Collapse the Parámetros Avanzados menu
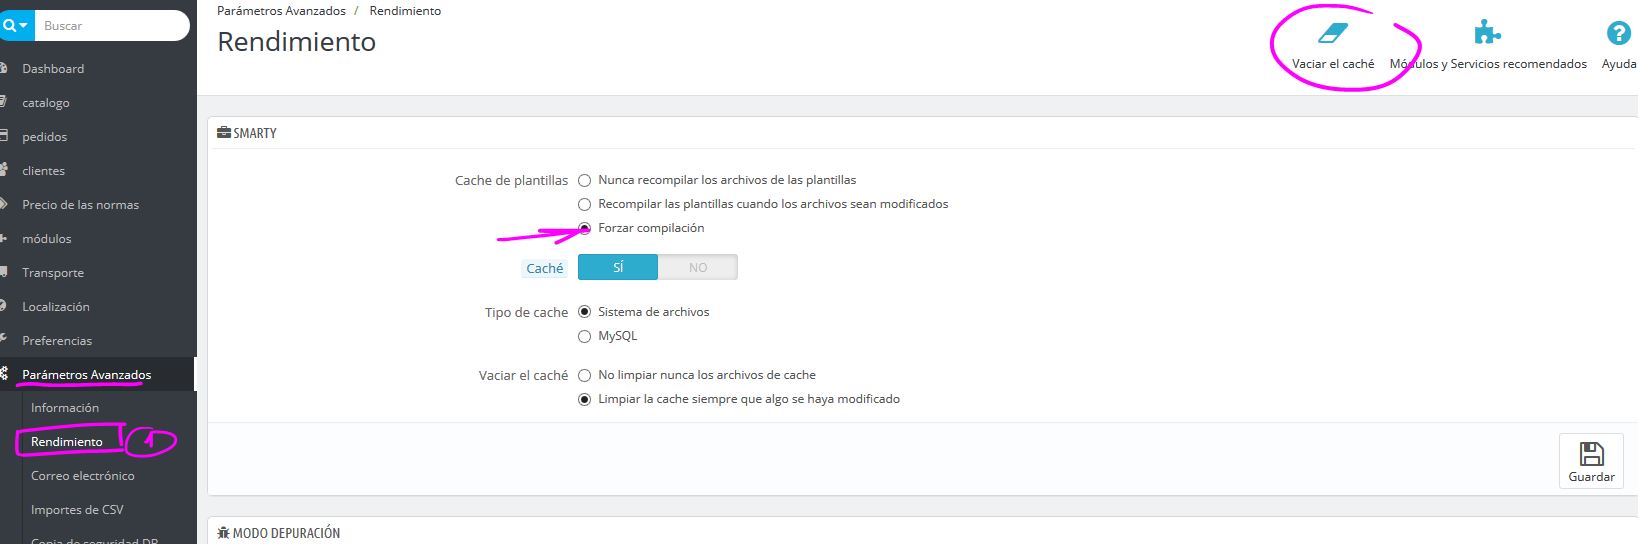The height and width of the screenshot is (544, 1638). 87,375
